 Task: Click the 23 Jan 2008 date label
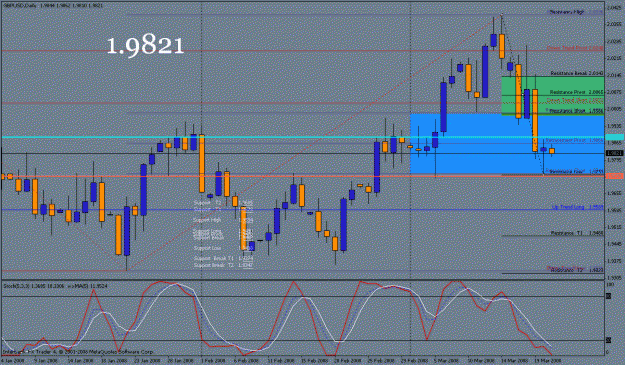click(x=147, y=360)
